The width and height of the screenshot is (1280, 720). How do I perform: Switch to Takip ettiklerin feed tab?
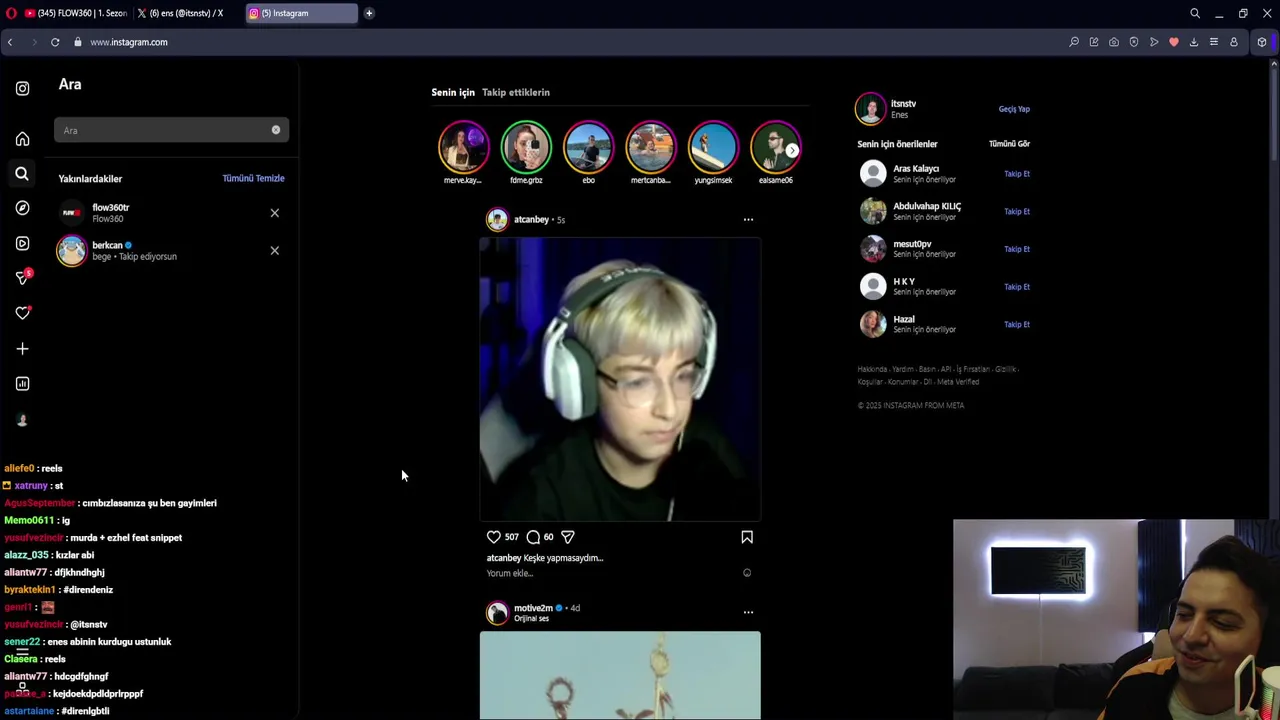516,92
